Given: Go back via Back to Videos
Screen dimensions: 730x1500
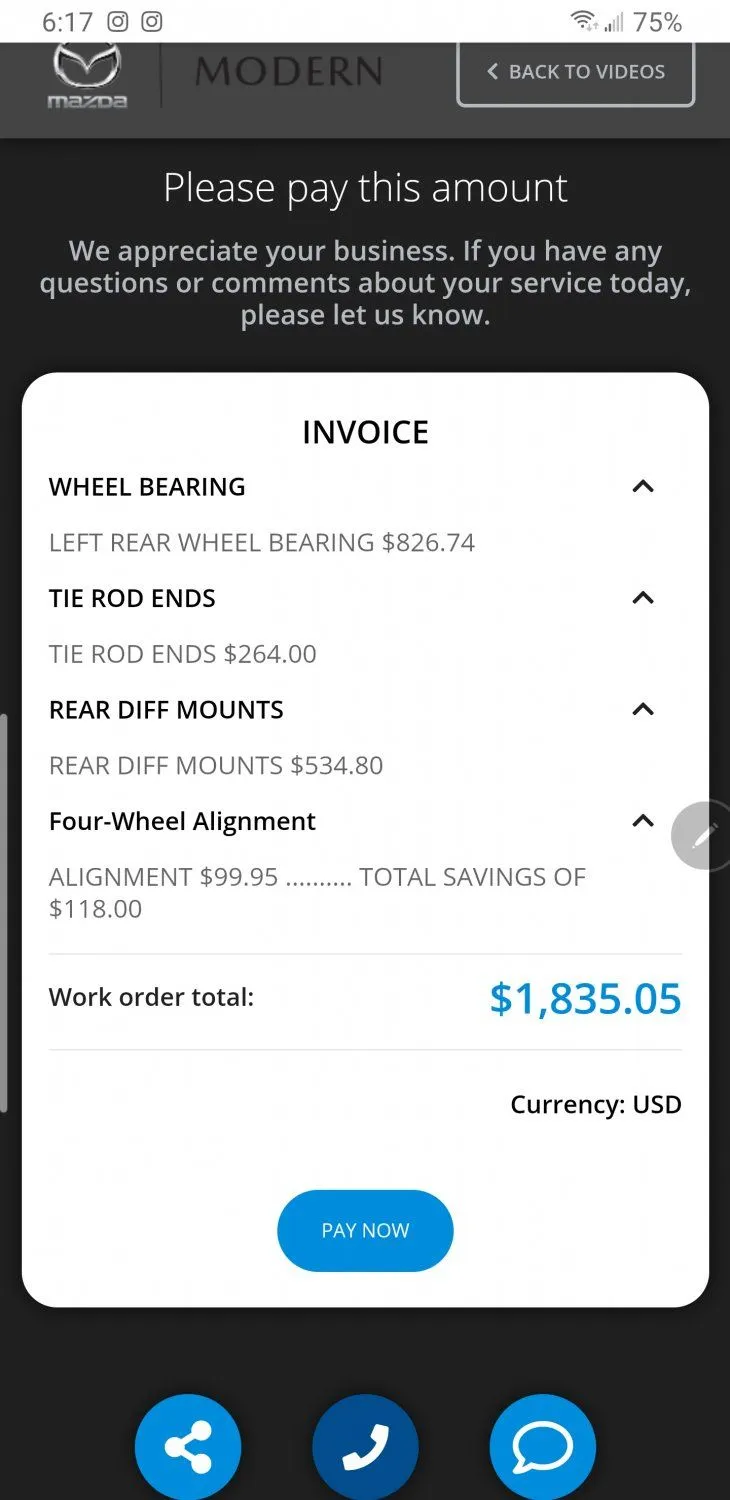Looking at the screenshot, I should (x=575, y=72).
